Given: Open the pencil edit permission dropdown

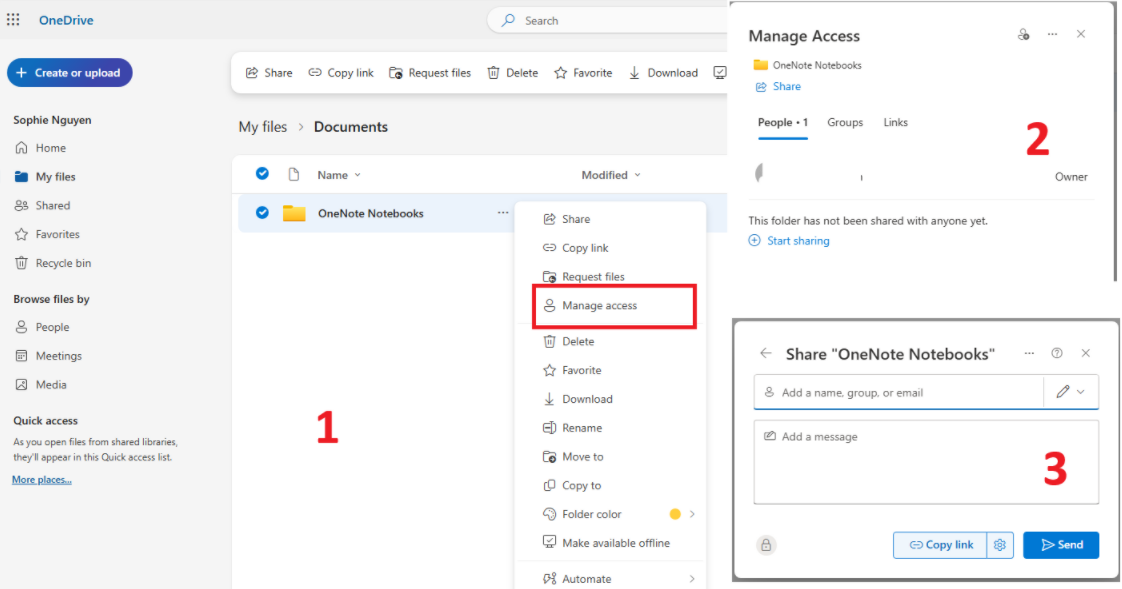Looking at the screenshot, I should click(x=1070, y=392).
